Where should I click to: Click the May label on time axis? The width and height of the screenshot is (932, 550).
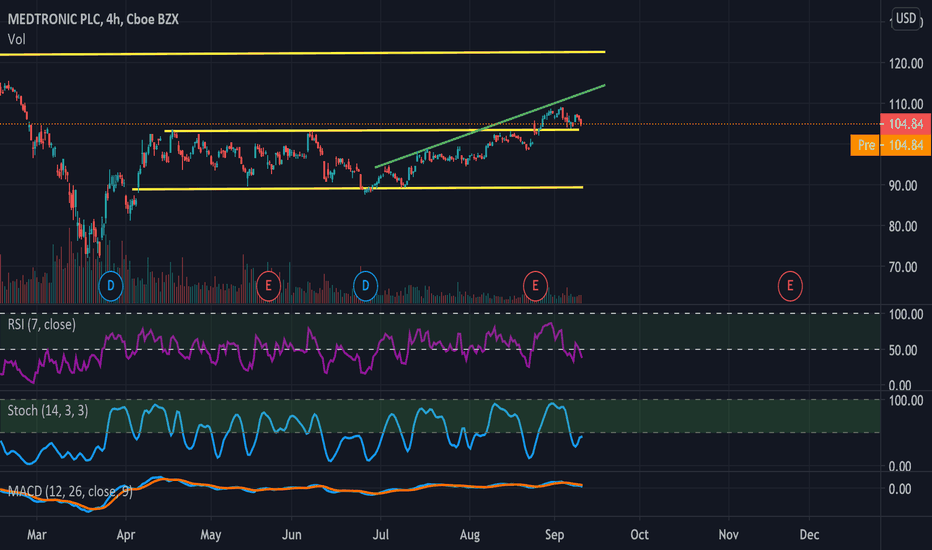coord(210,535)
